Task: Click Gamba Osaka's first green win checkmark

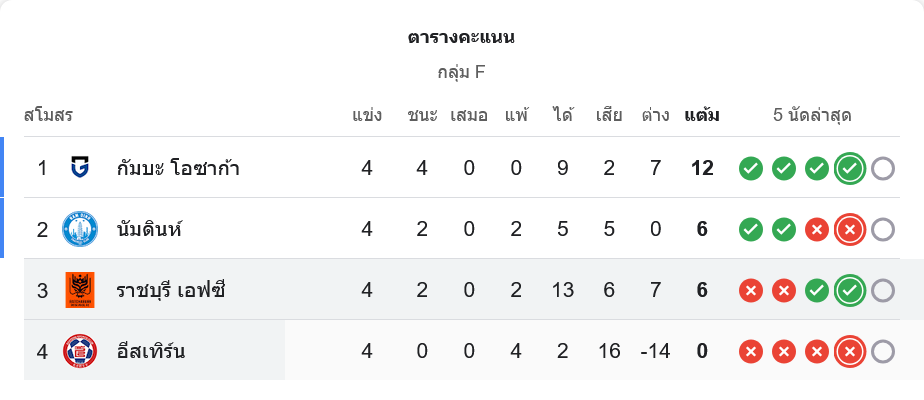Action: (x=751, y=168)
